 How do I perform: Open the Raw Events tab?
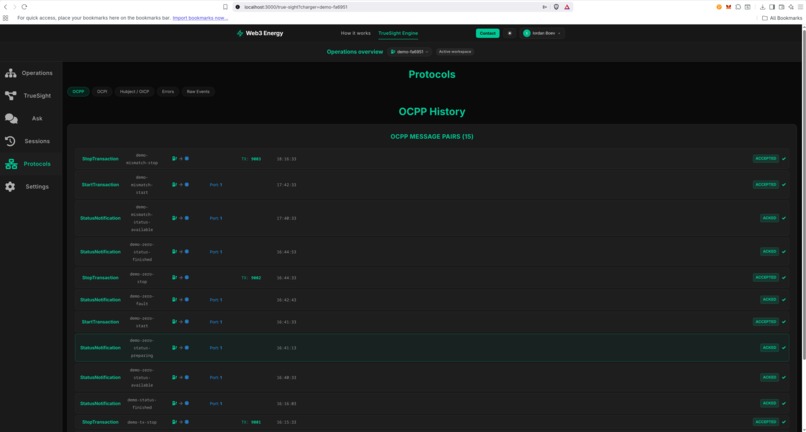(198, 92)
